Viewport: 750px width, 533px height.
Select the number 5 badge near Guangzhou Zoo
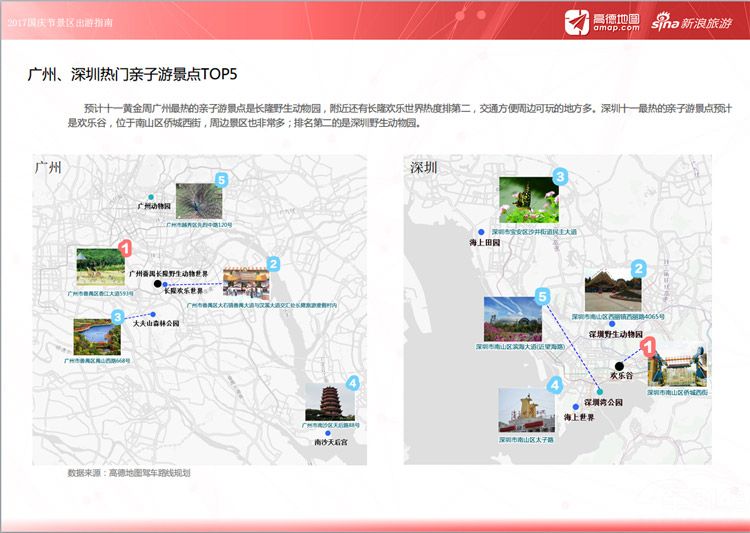[222, 180]
